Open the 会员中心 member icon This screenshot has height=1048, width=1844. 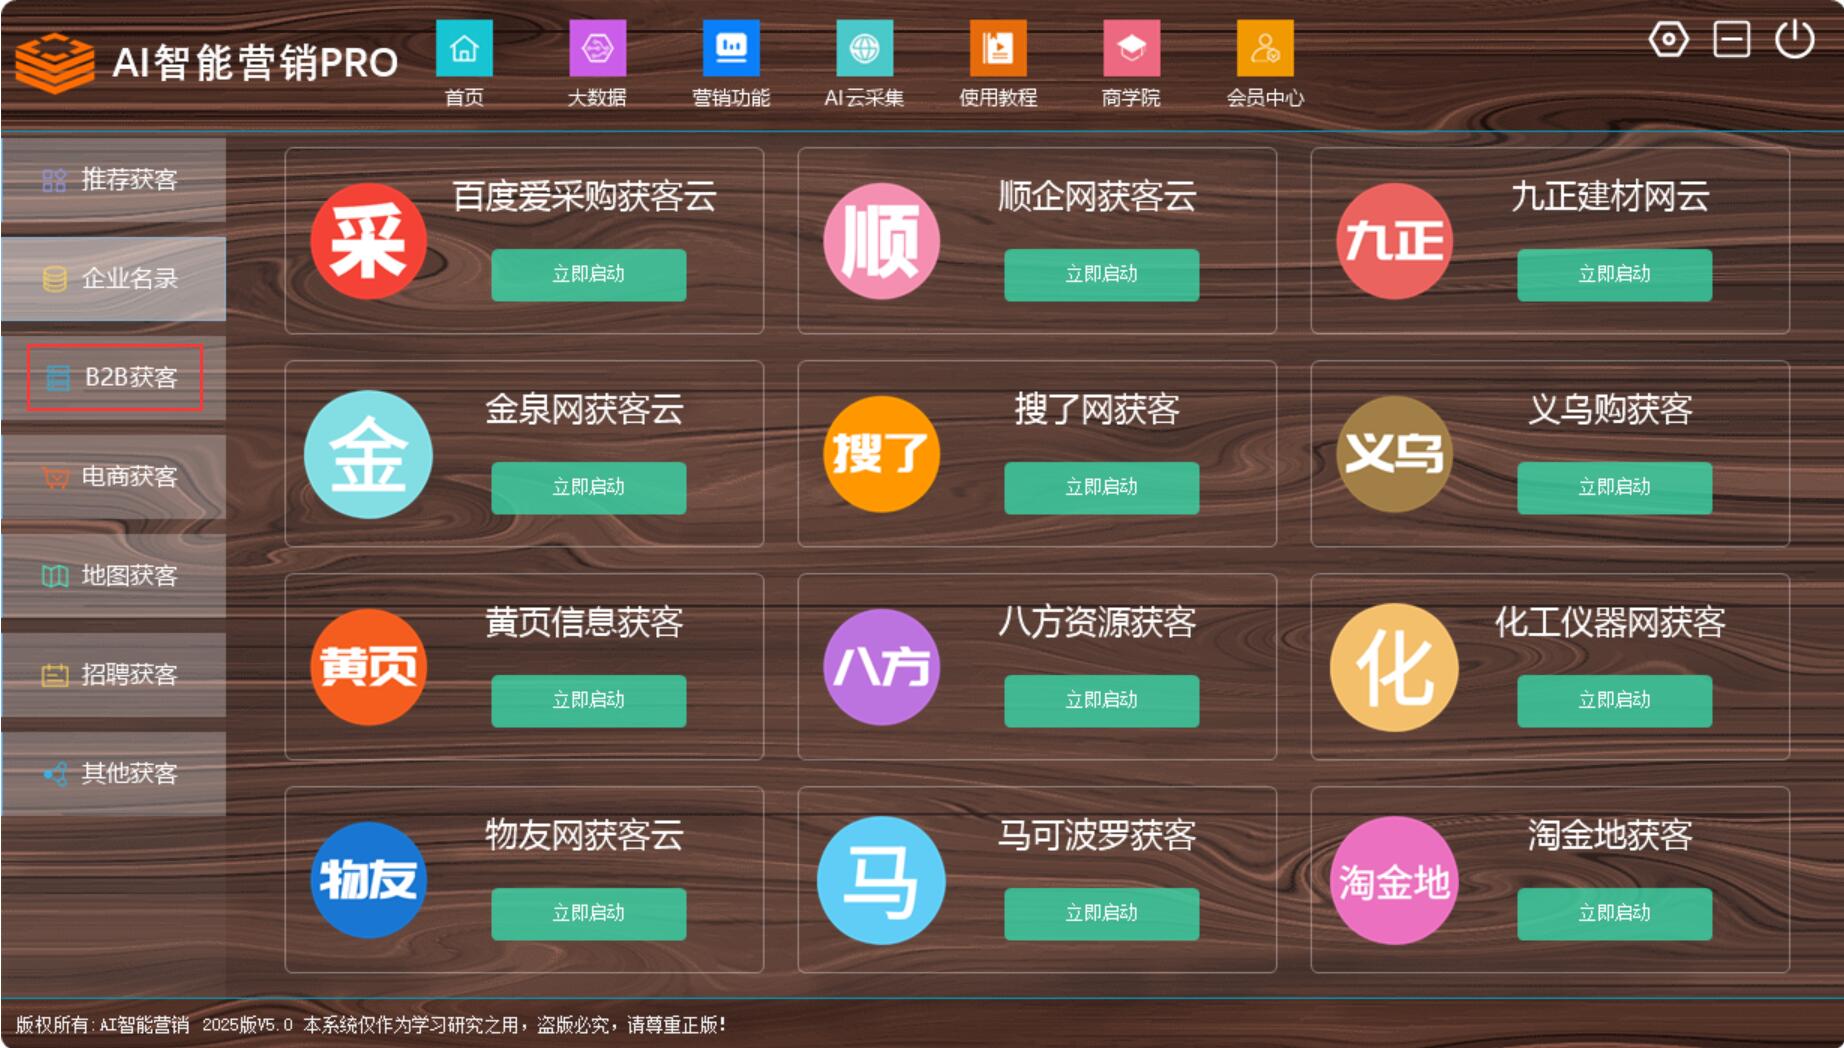pos(1265,49)
